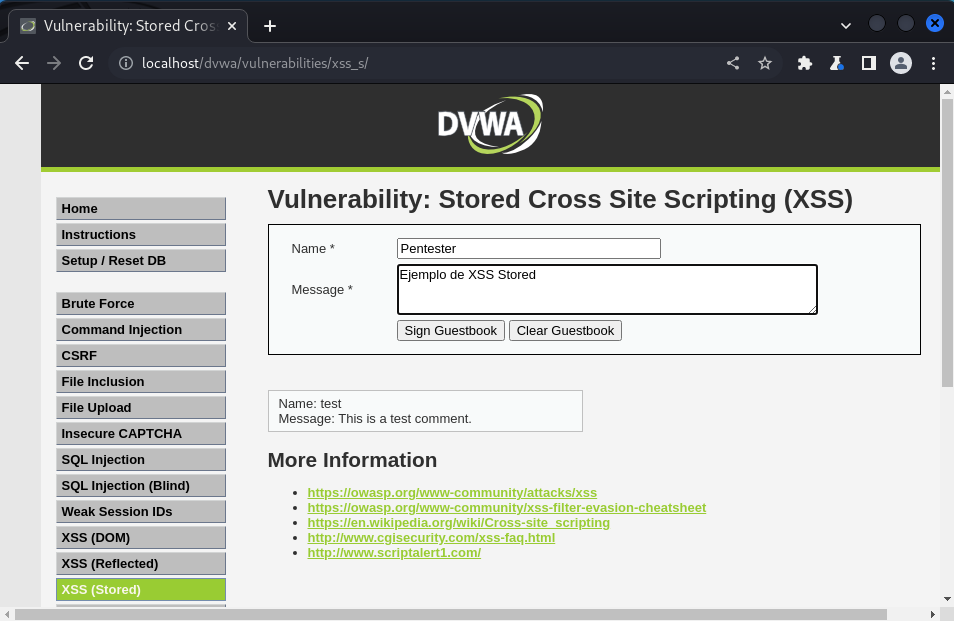954x621 pixels.
Task: Click the Name input field
Action: 529,249
